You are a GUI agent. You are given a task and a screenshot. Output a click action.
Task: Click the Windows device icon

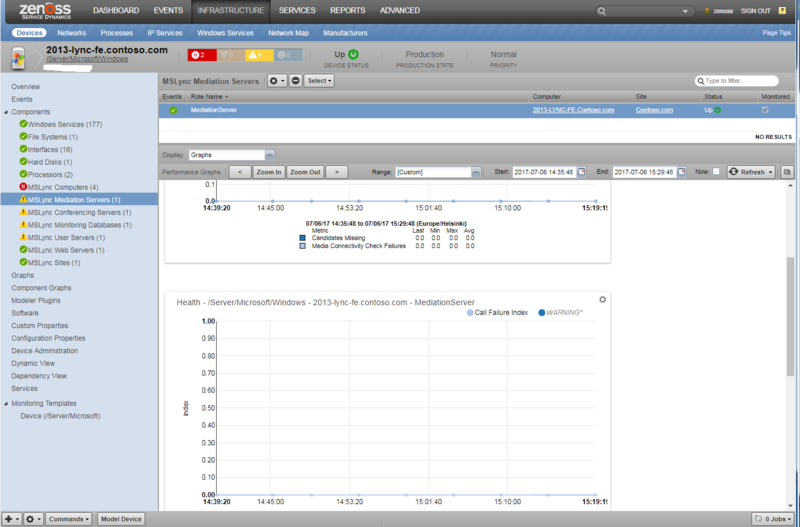(18, 58)
